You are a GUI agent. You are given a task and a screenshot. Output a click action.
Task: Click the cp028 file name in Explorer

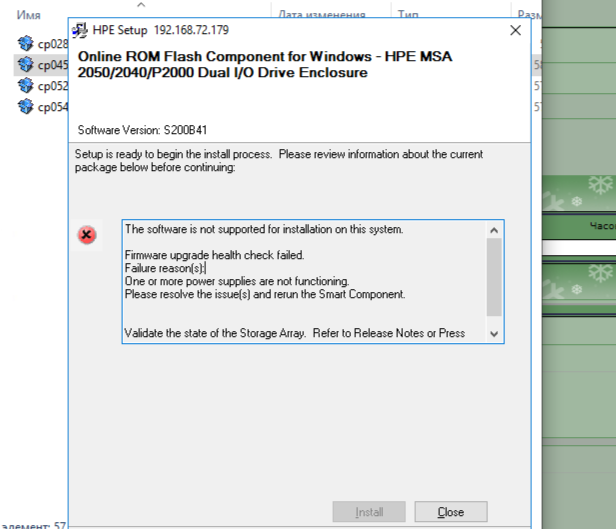(53, 44)
